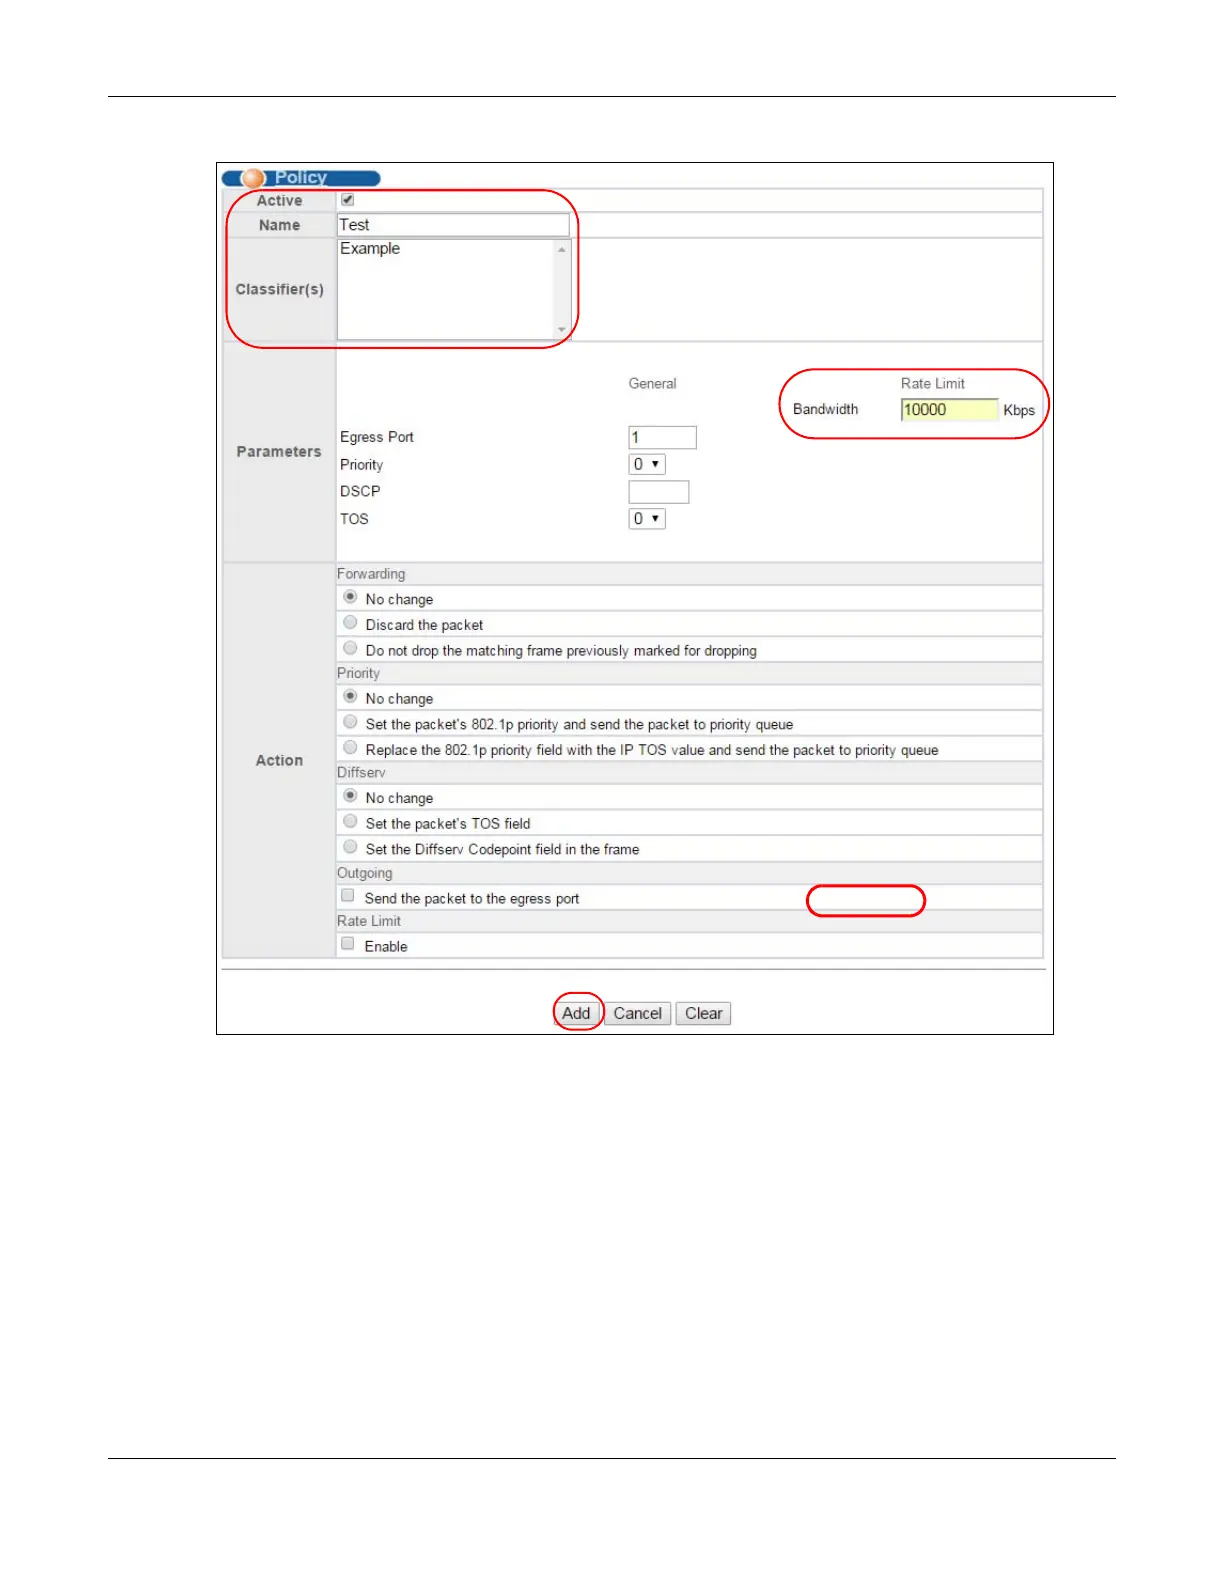Select Diffserv No change radio
1224x1584 pixels.
pos(350,796)
